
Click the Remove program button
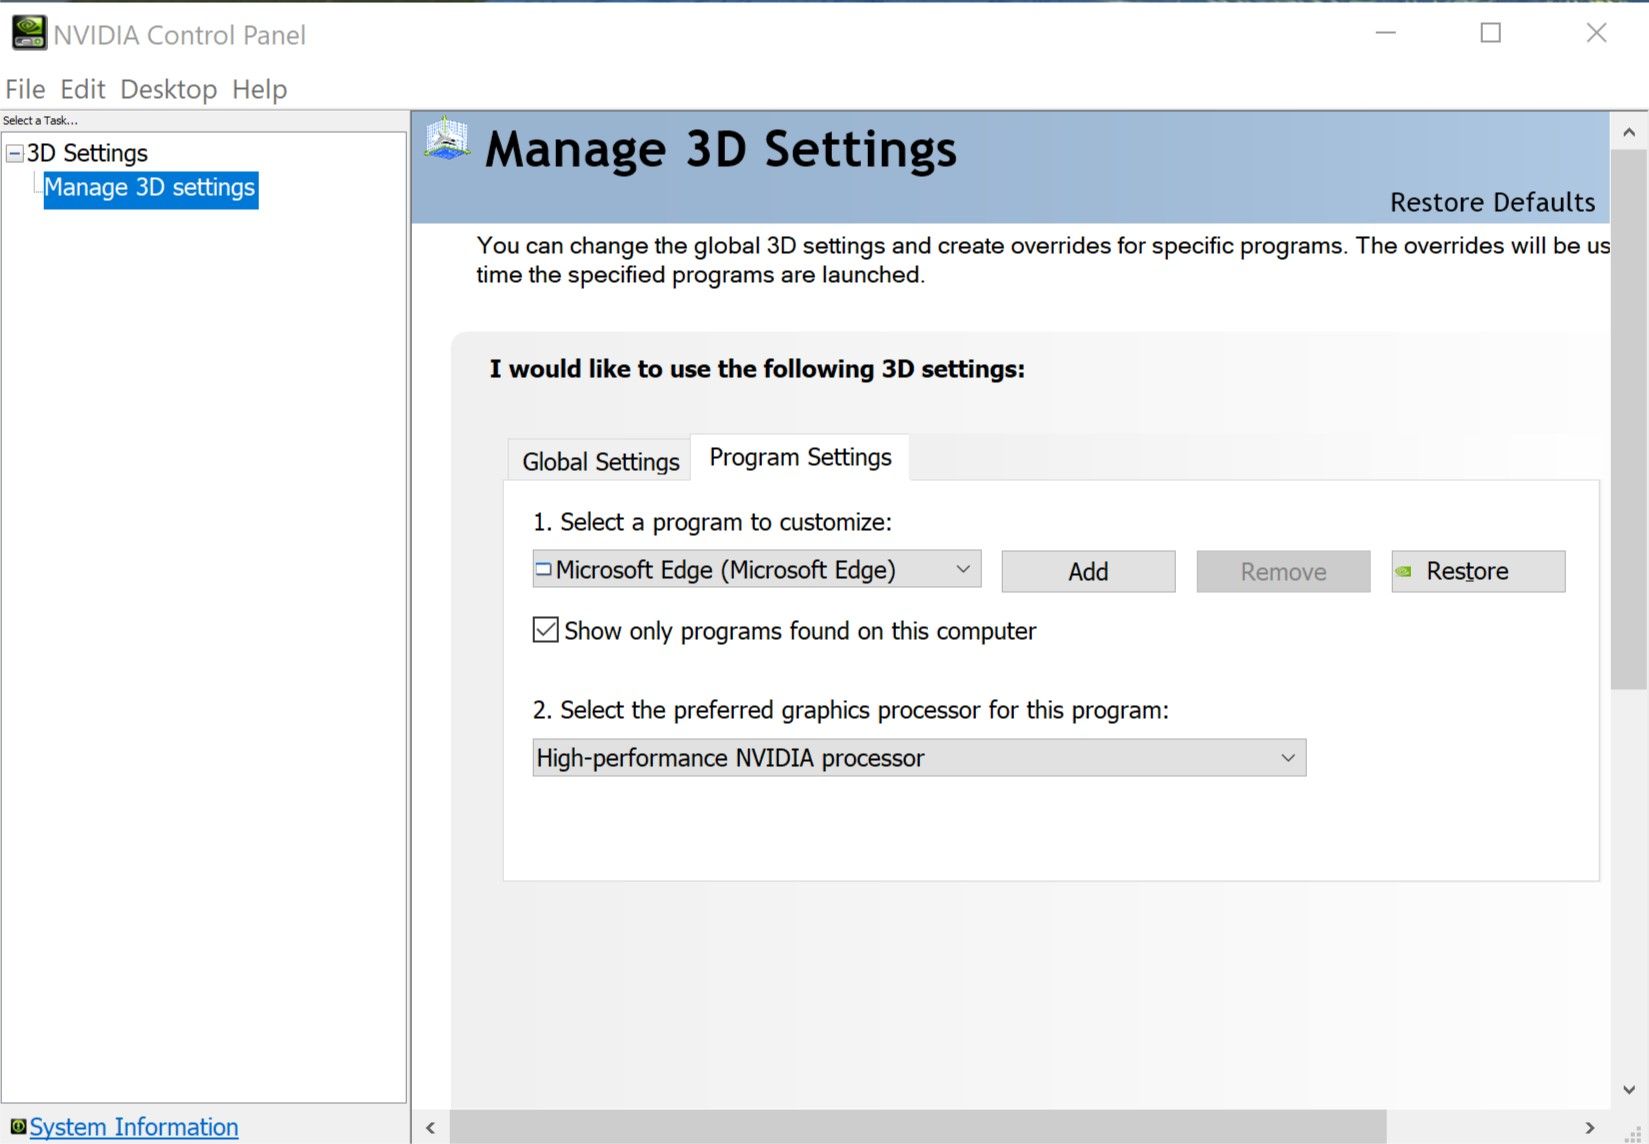pyautogui.click(x=1283, y=571)
